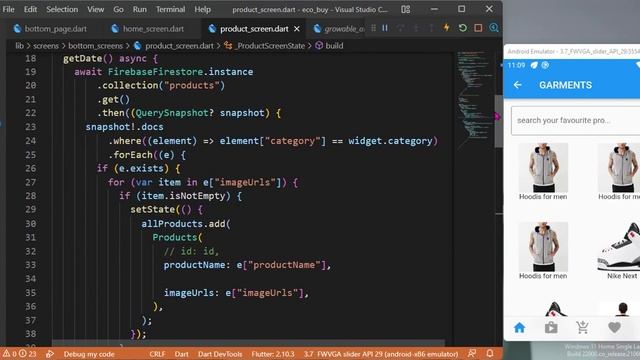Click lib in the breadcrumb
Image resolution: width=640 pixels, height=360 pixels.
(19, 46)
